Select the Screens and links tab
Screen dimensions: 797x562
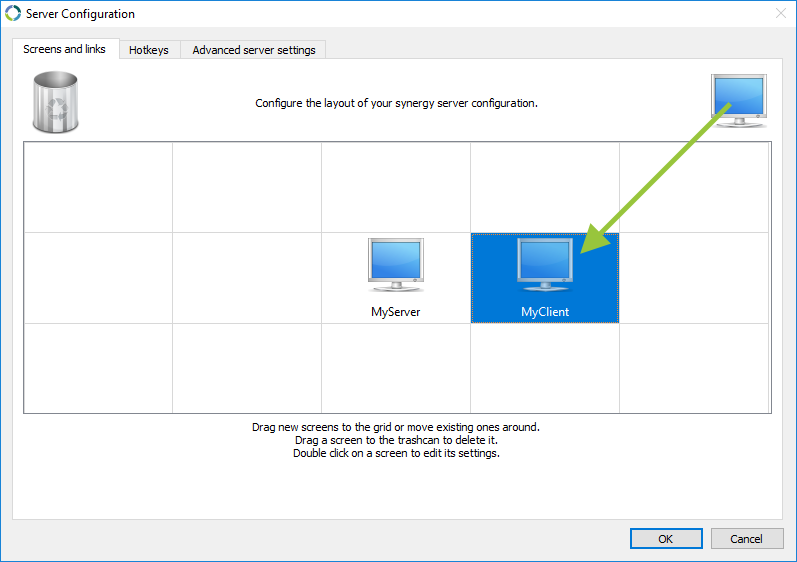pyautogui.click(x=65, y=49)
